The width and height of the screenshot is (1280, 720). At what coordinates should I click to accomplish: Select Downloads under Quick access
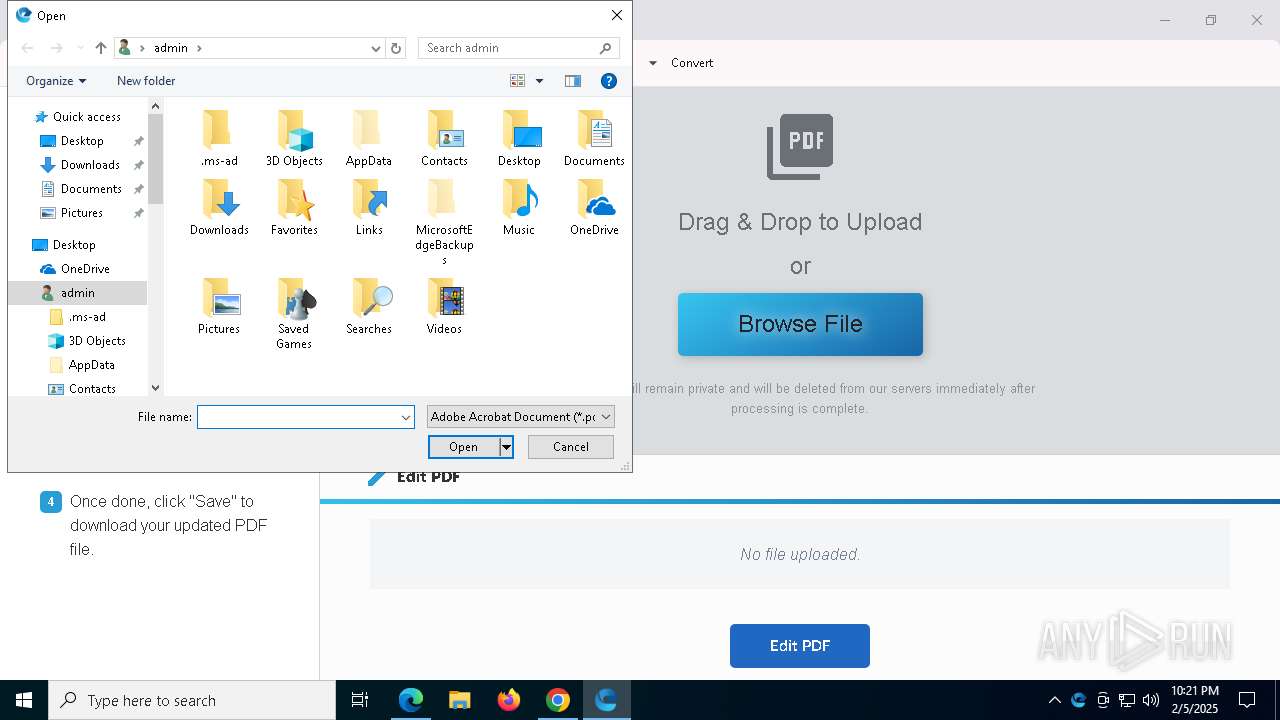(90, 165)
